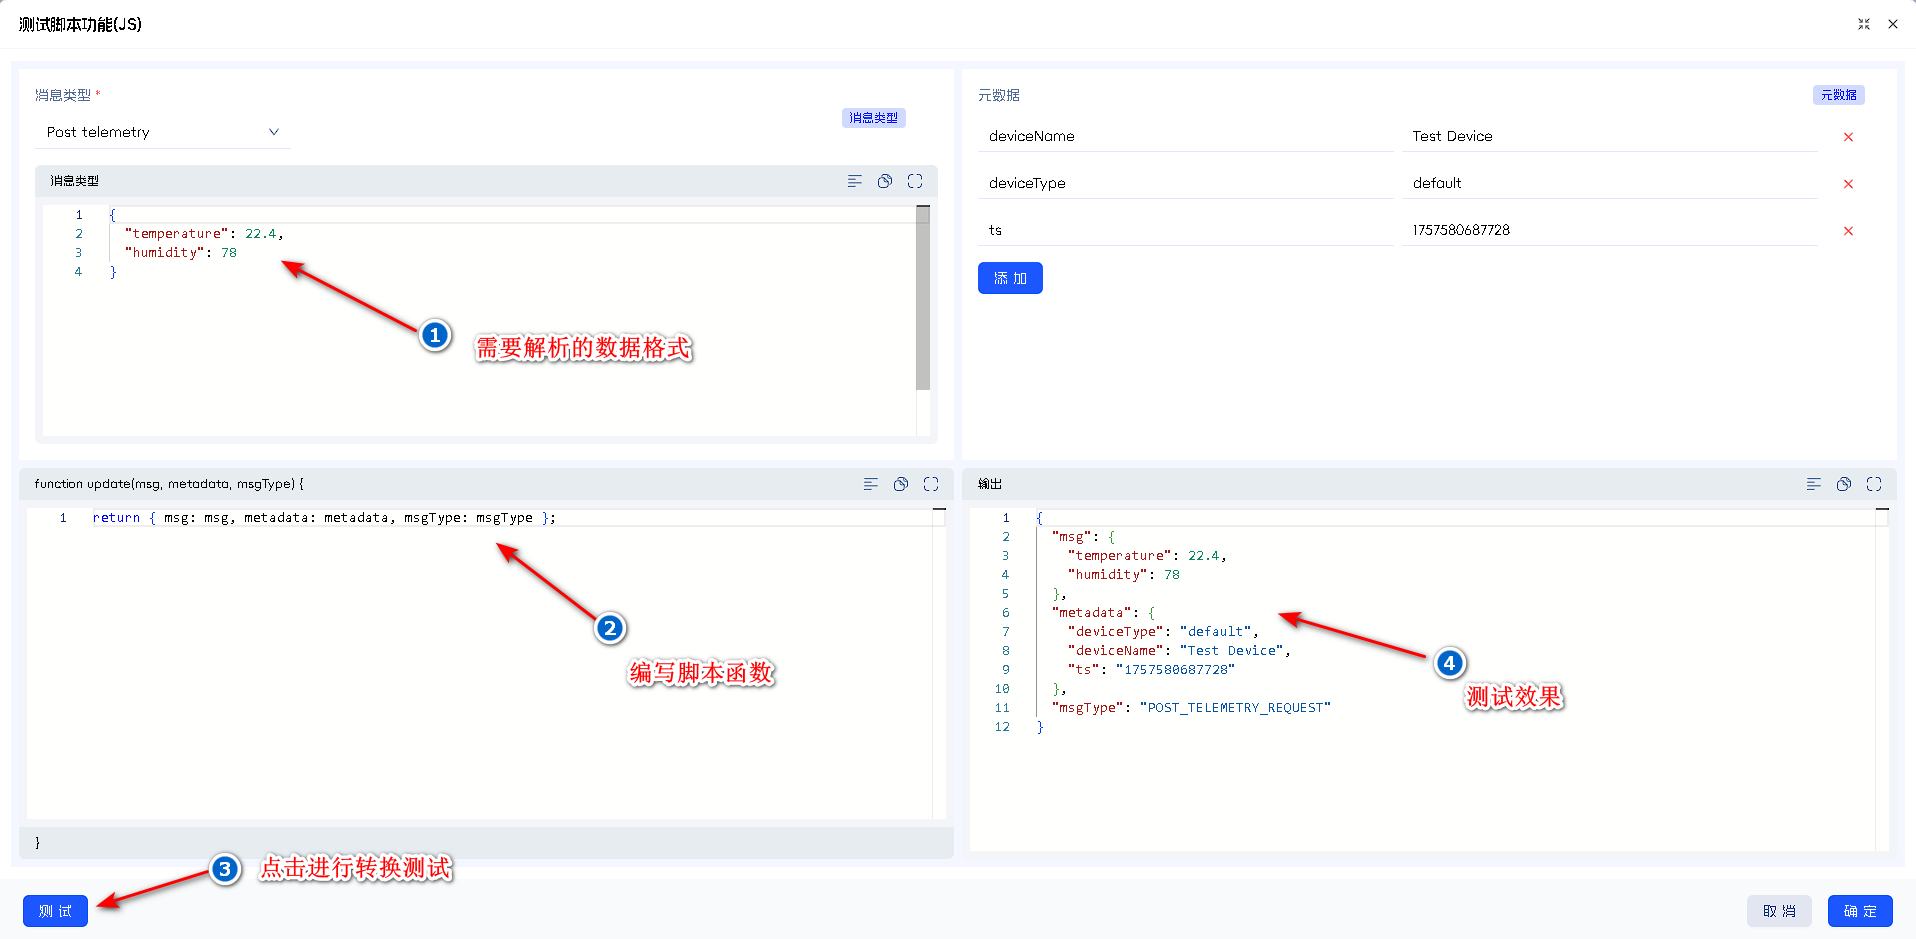Click the ts timestamp value field
This screenshot has width=1916, height=939.
click(1608, 230)
